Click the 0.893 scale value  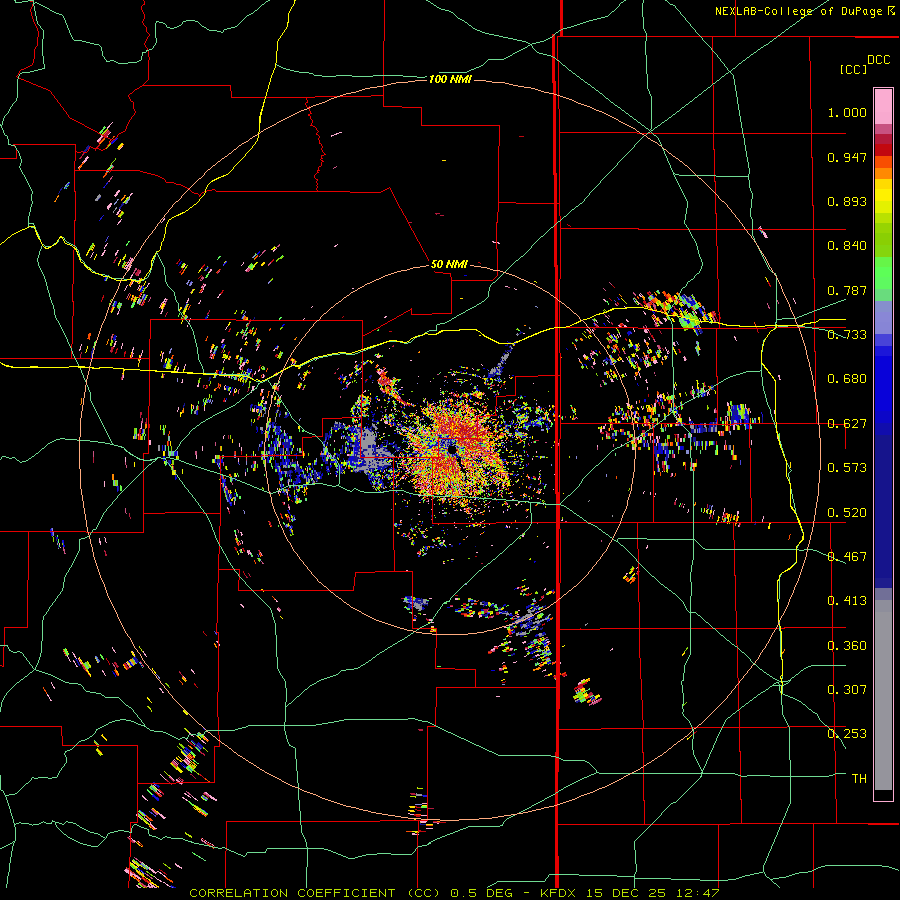pos(847,201)
